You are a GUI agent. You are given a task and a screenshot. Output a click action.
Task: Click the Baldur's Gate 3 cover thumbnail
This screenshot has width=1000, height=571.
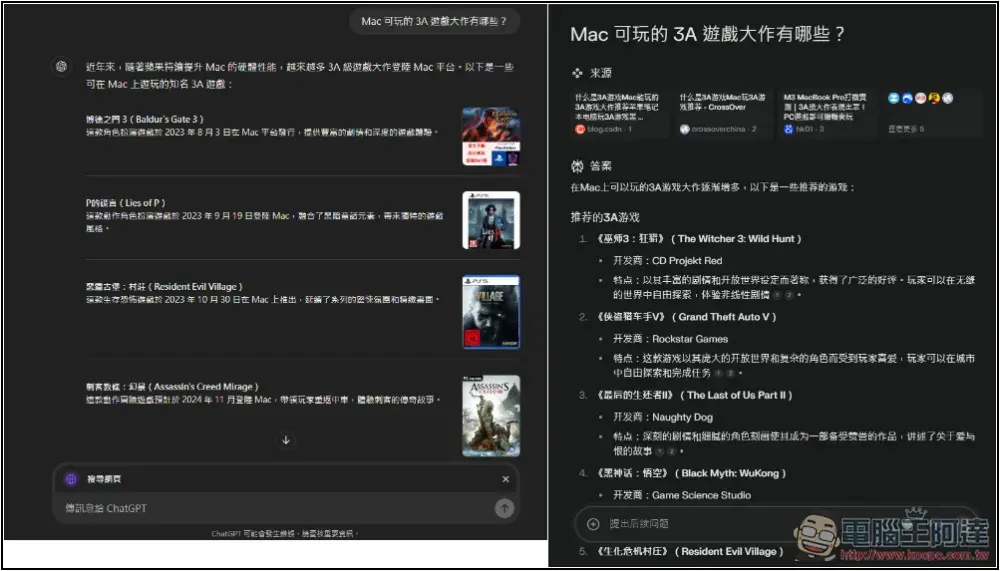[x=490, y=137]
